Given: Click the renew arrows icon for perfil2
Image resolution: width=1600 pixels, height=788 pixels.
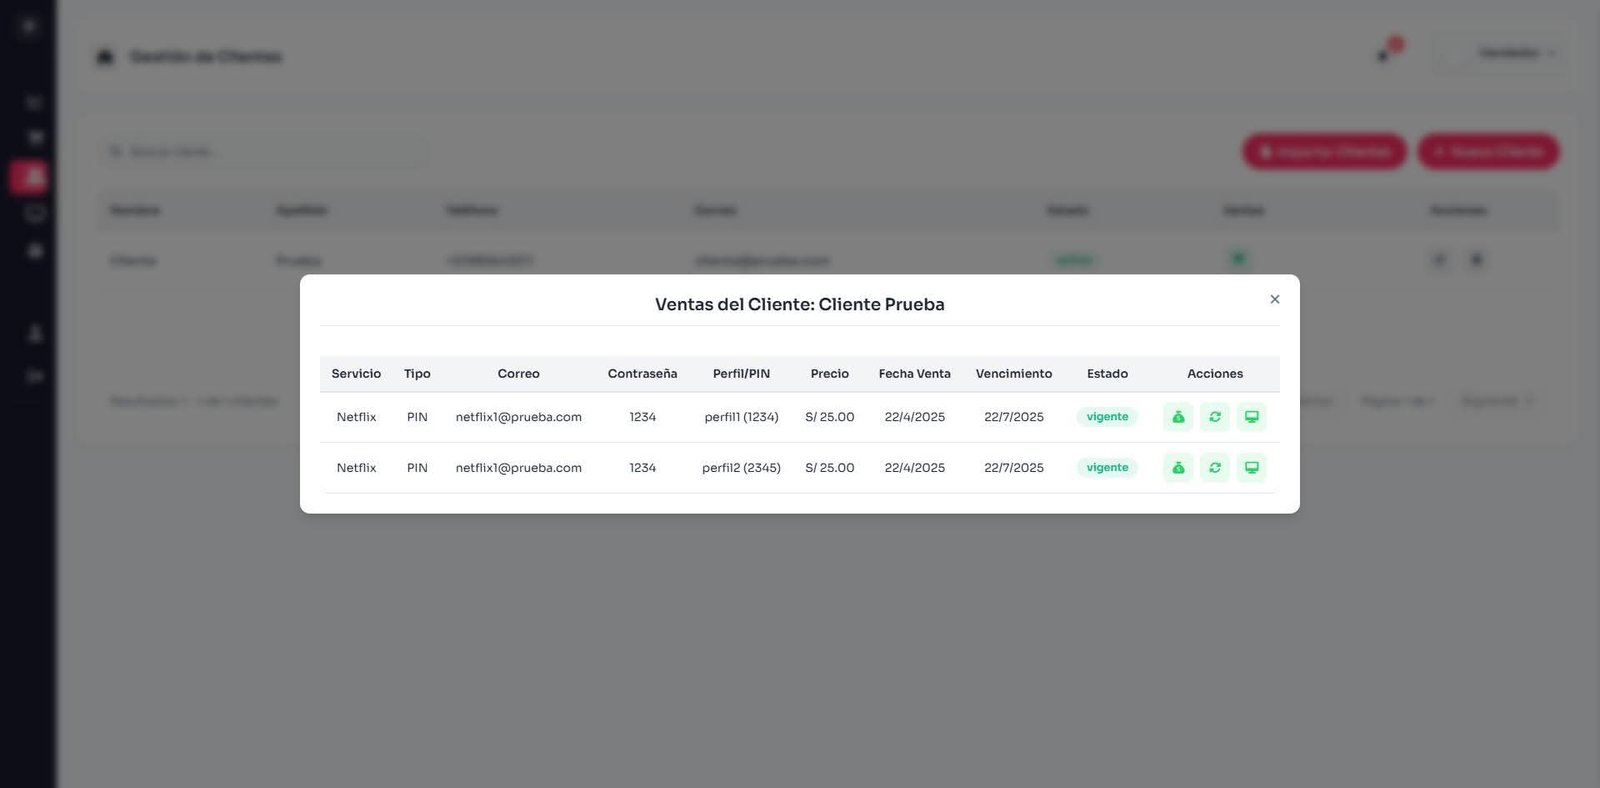Looking at the screenshot, I should click(x=1215, y=468).
